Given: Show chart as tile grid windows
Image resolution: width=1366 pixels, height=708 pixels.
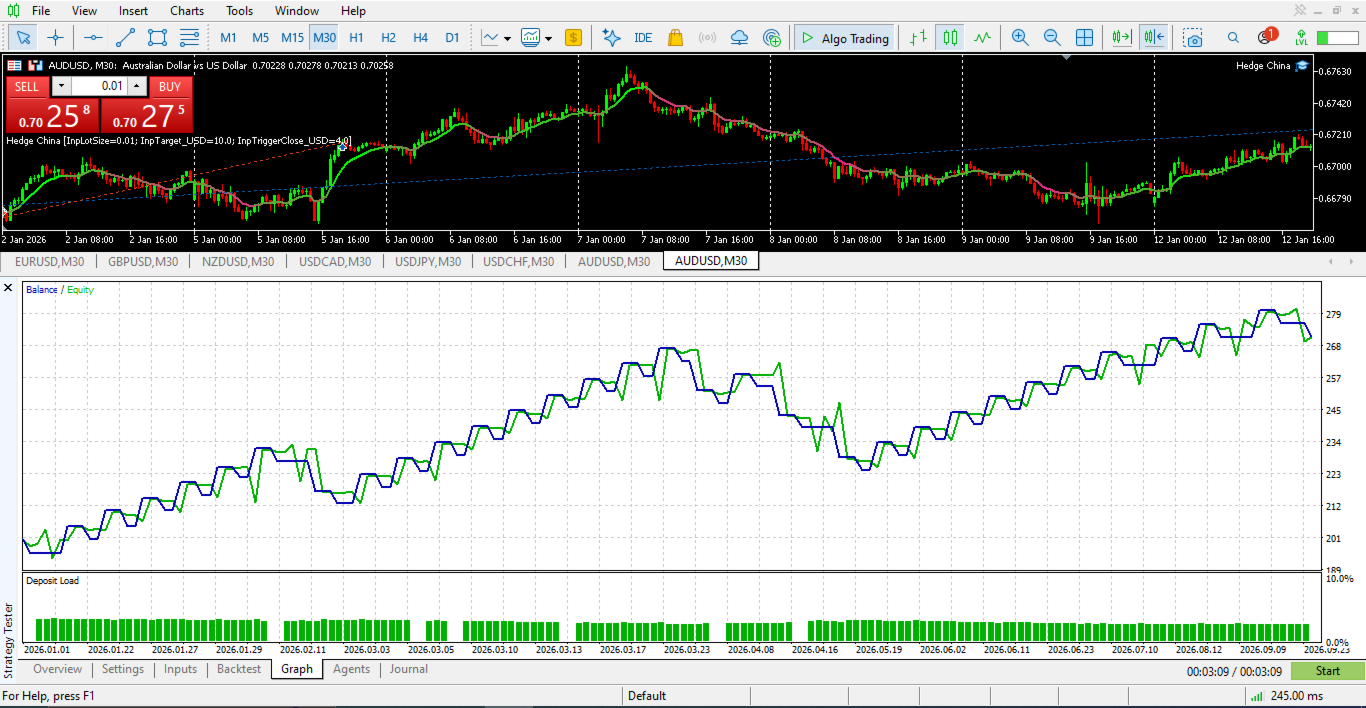Looking at the screenshot, I should tap(1084, 38).
